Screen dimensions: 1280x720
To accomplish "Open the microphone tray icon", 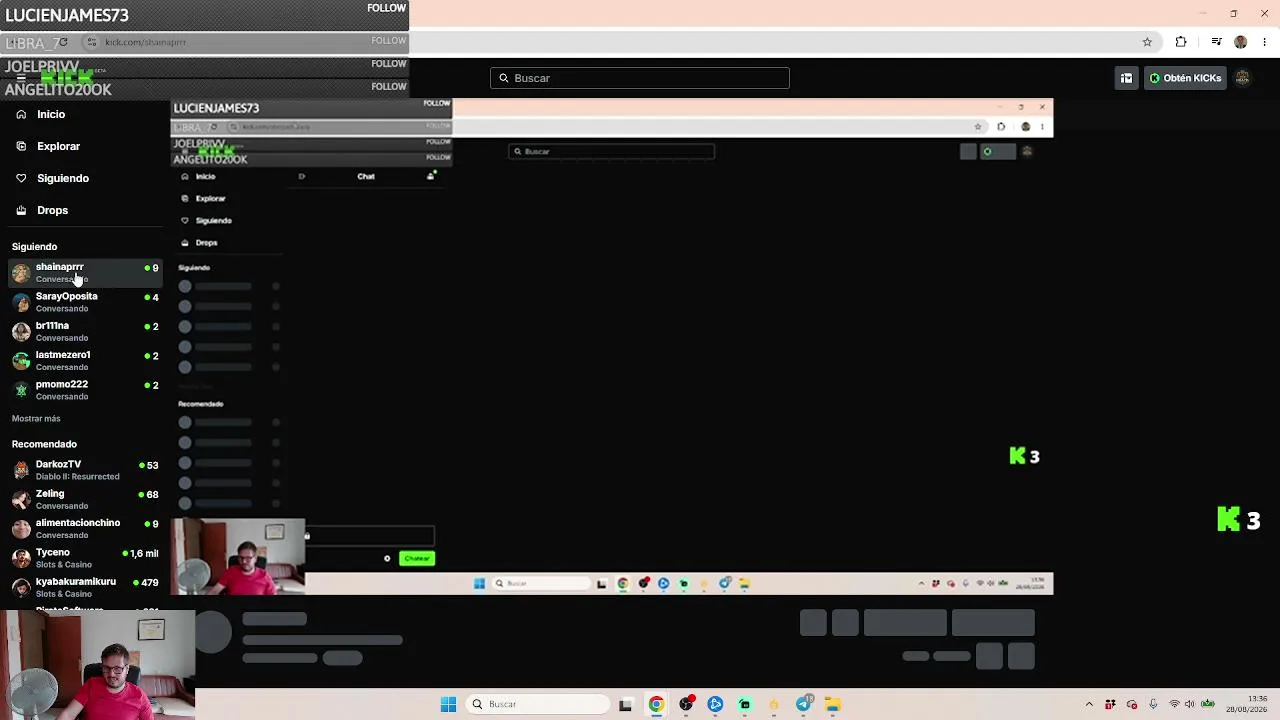I will tap(1153, 704).
